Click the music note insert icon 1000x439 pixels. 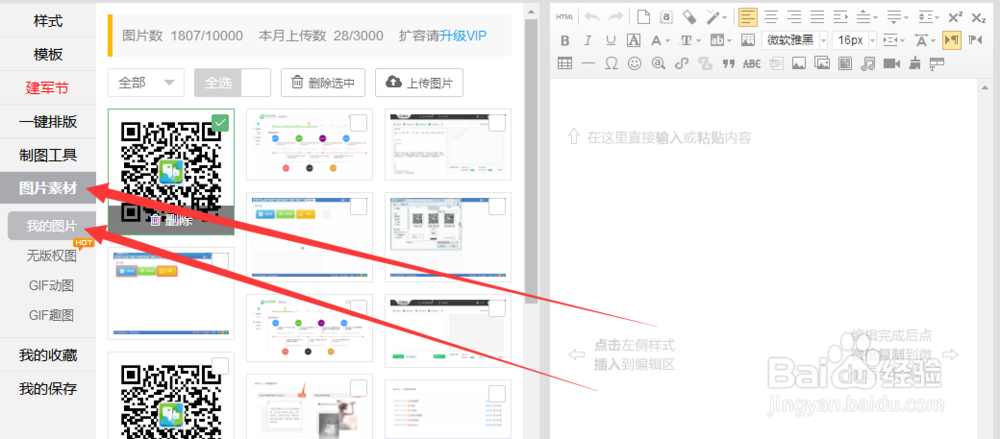coord(868,63)
